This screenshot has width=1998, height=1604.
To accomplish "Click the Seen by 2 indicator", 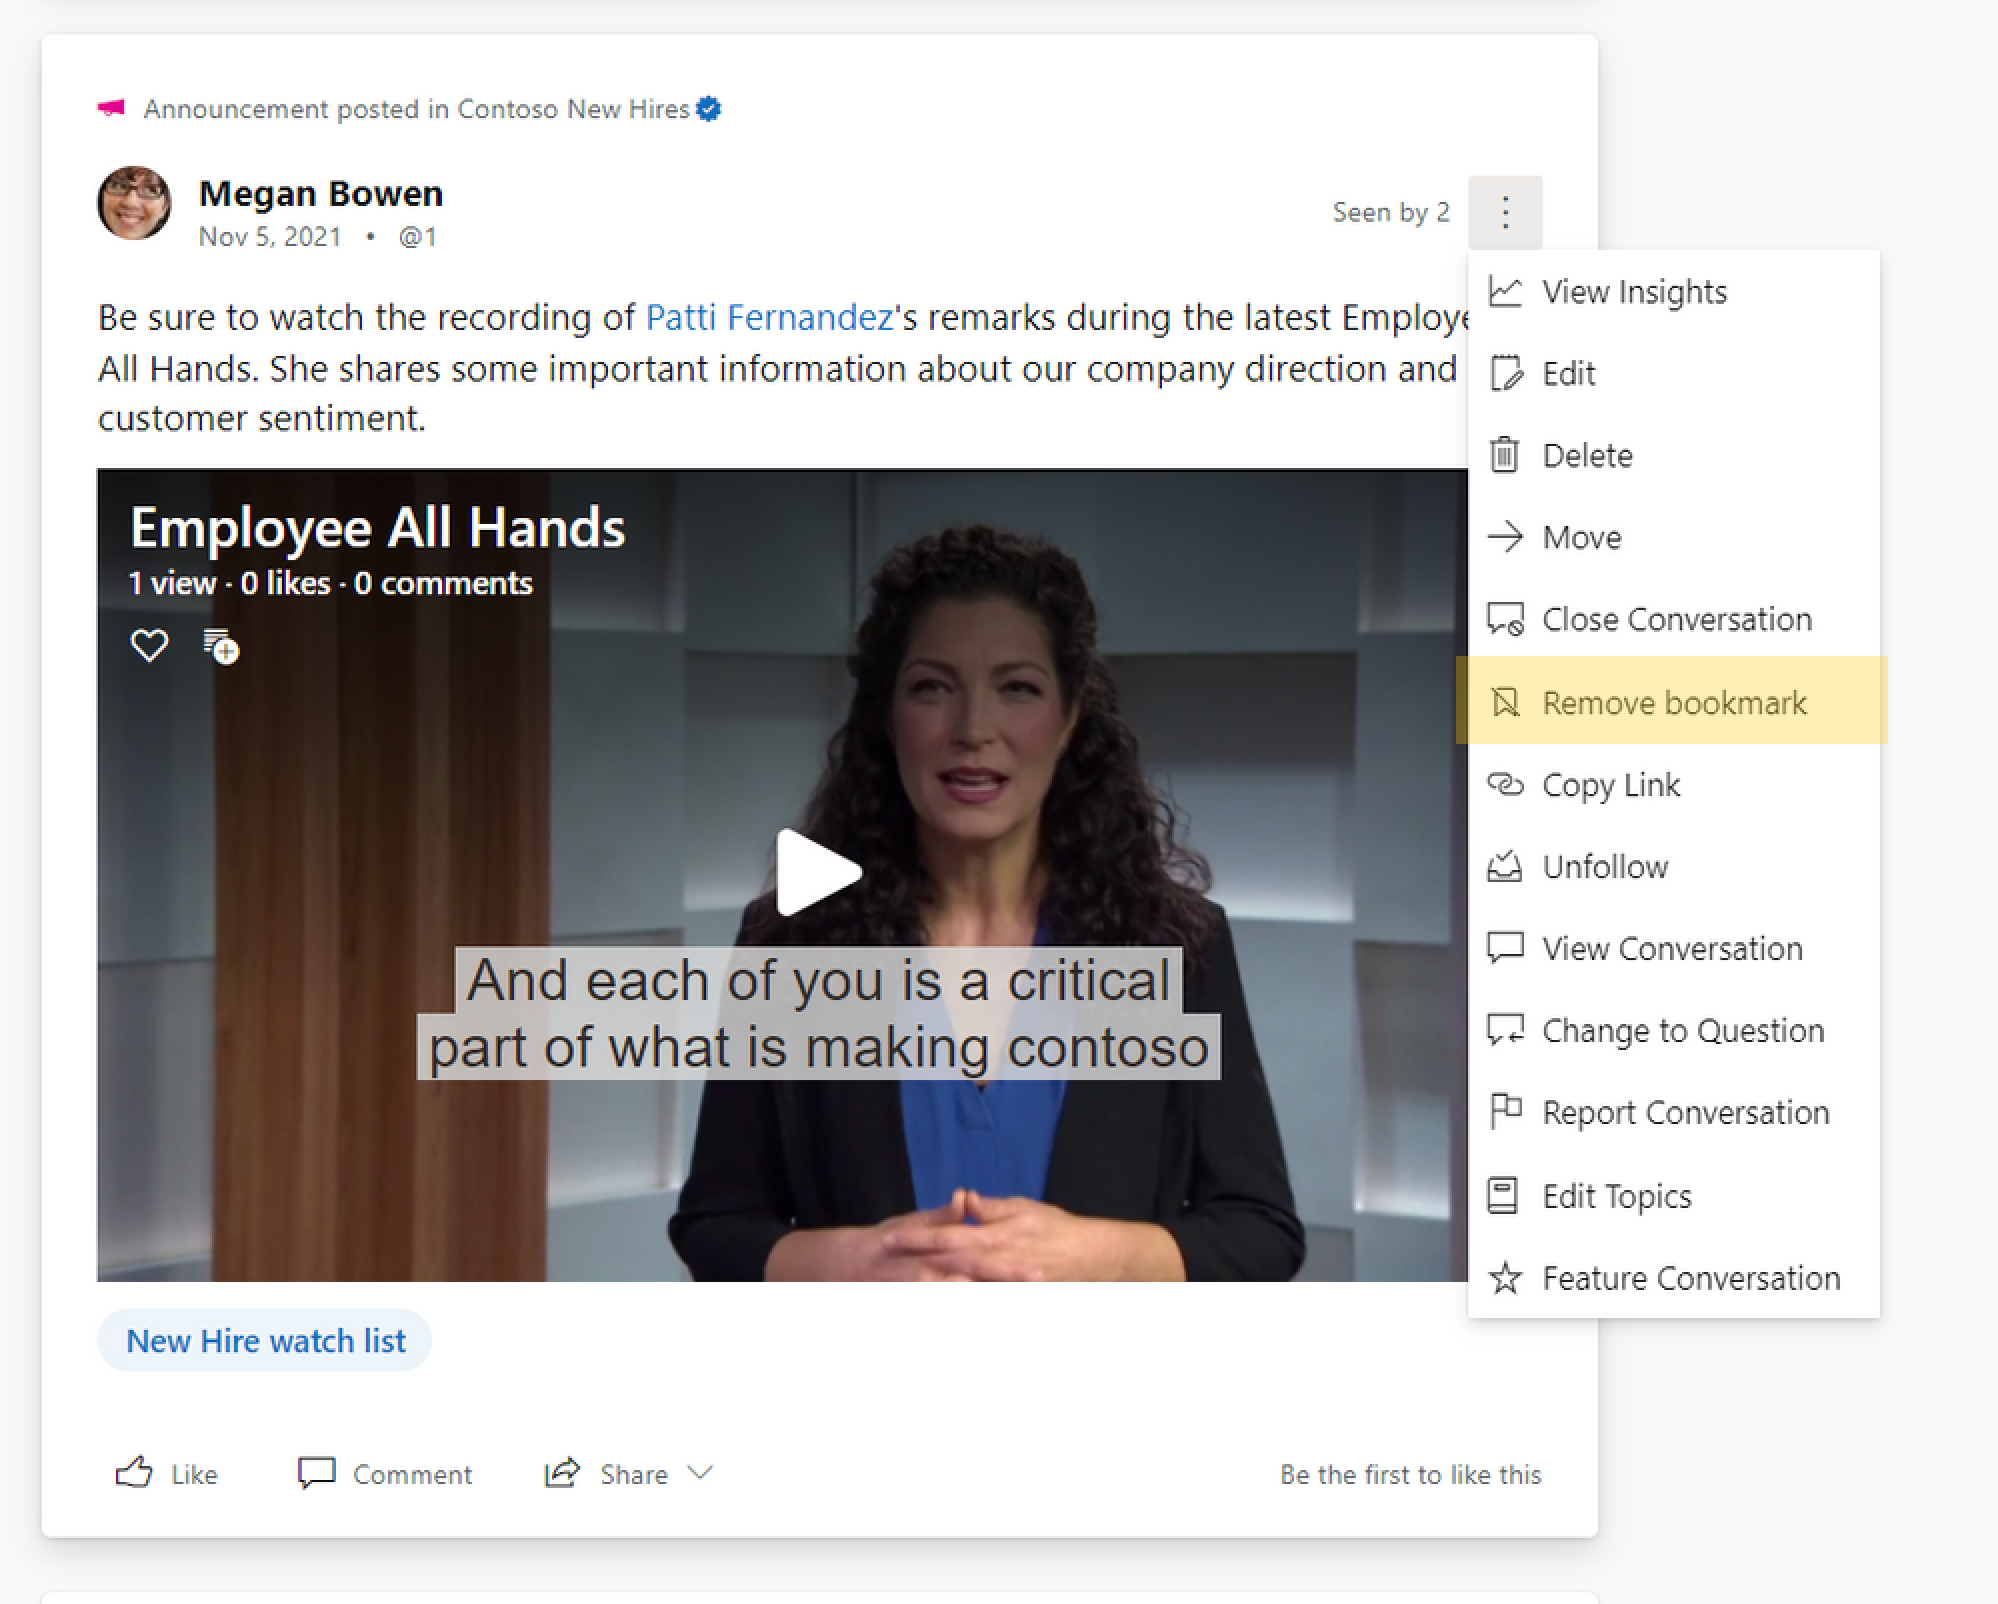I will pyautogui.click(x=1391, y=212).
